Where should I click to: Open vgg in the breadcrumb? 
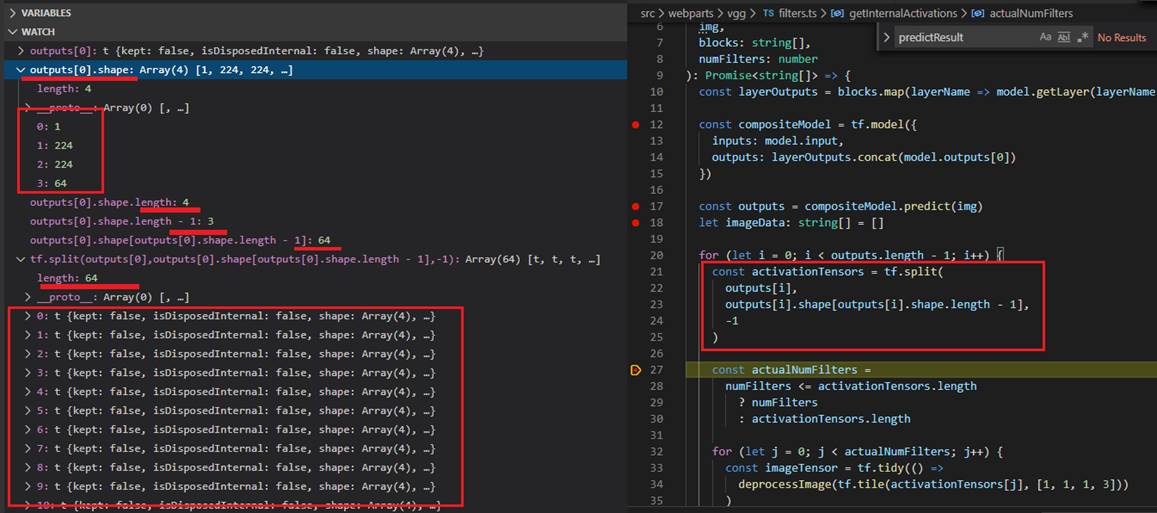pyautogui.click(x=736, y=13)
